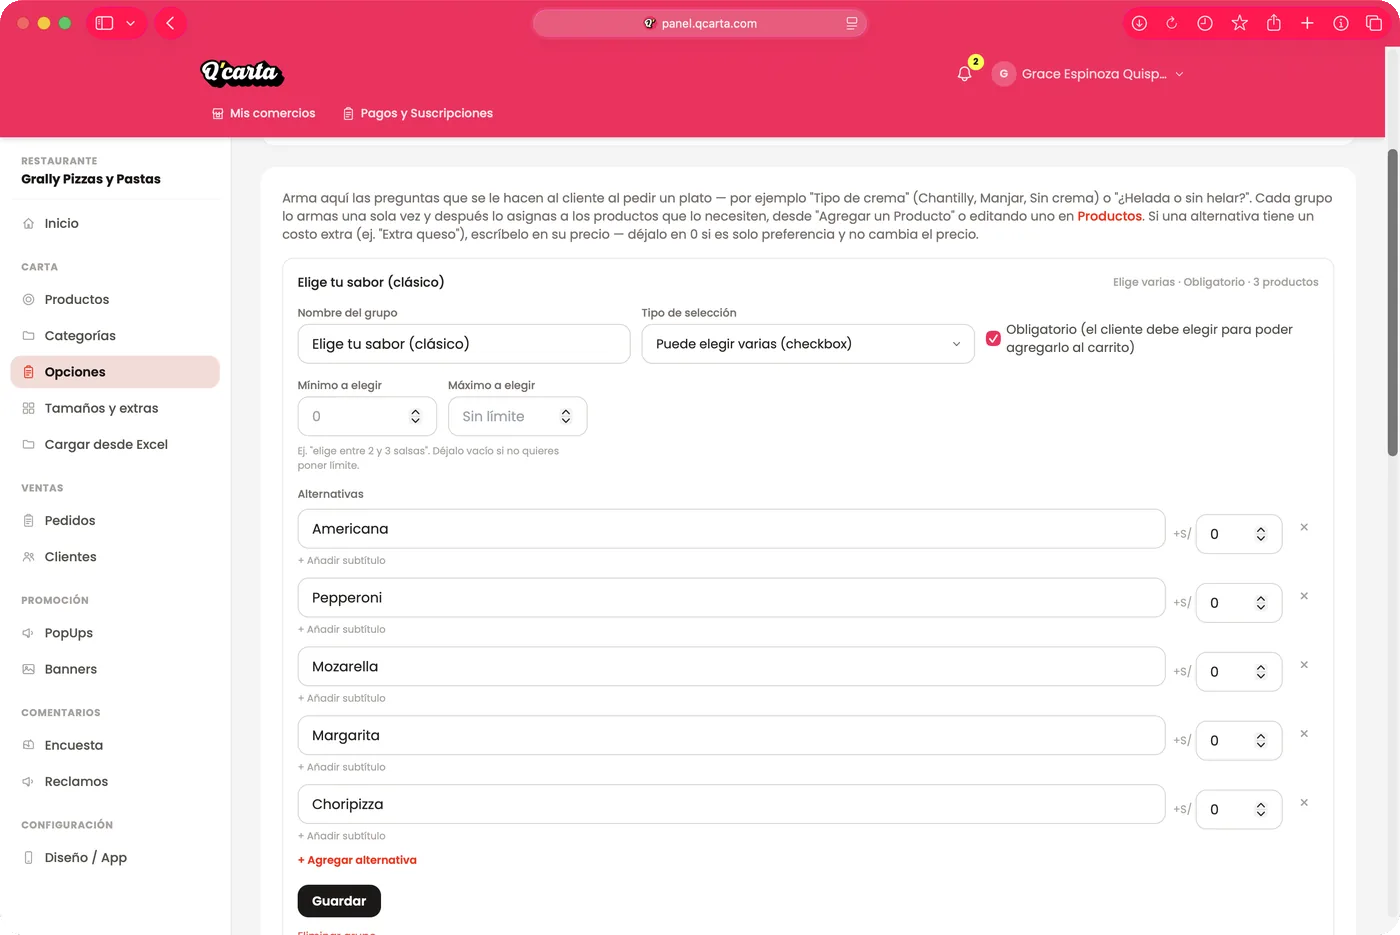The image size is (1400, 935).
Task: Open the Safari share icon
Action: coord(1274,23)
